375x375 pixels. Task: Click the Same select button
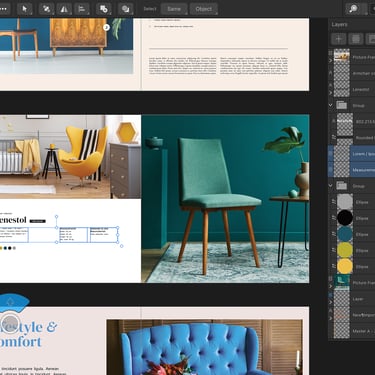(x=174, y=9)
